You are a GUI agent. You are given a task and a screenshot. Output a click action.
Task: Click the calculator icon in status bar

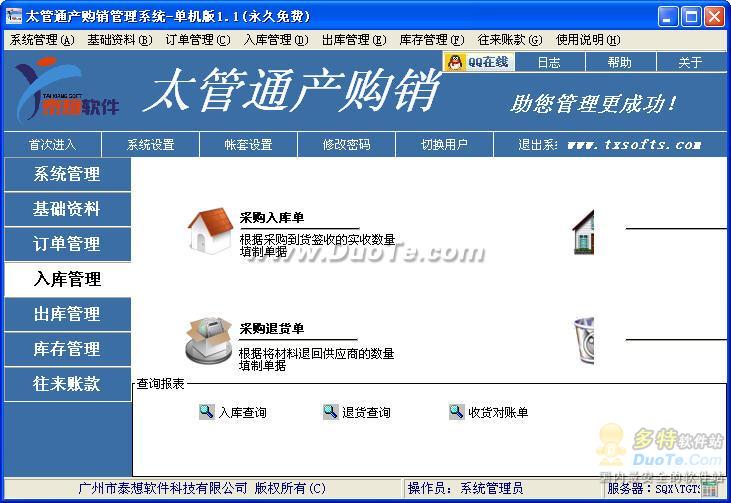[x=710, y=488]
